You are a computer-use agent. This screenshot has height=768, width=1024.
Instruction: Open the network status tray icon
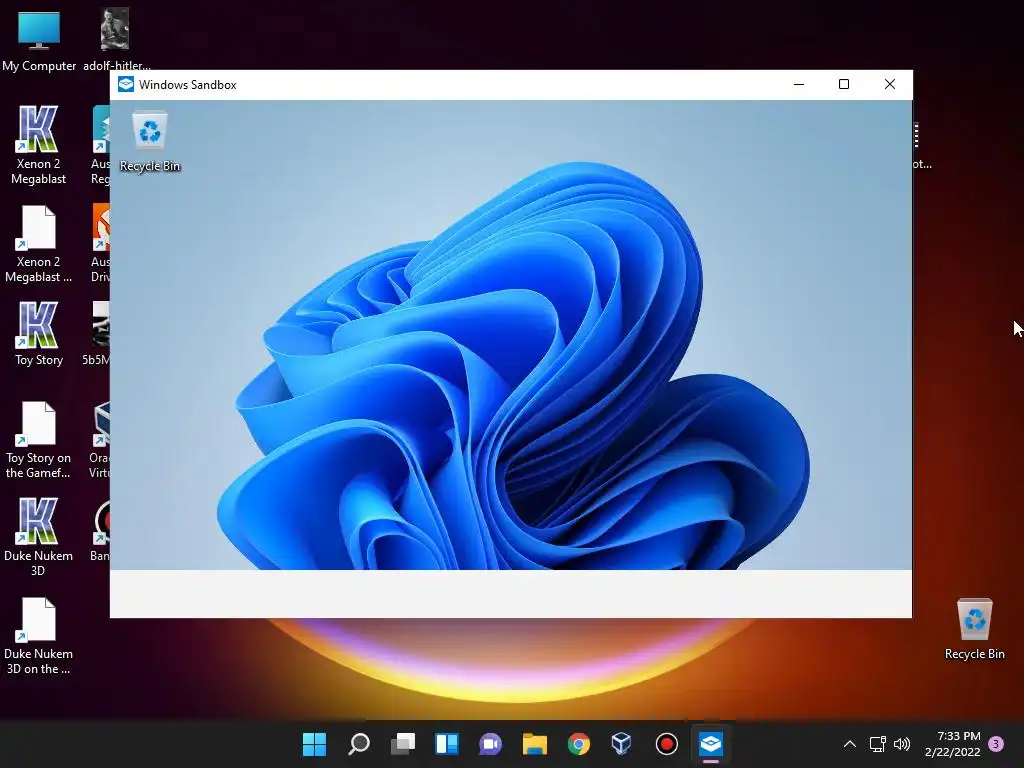point(878,744)
